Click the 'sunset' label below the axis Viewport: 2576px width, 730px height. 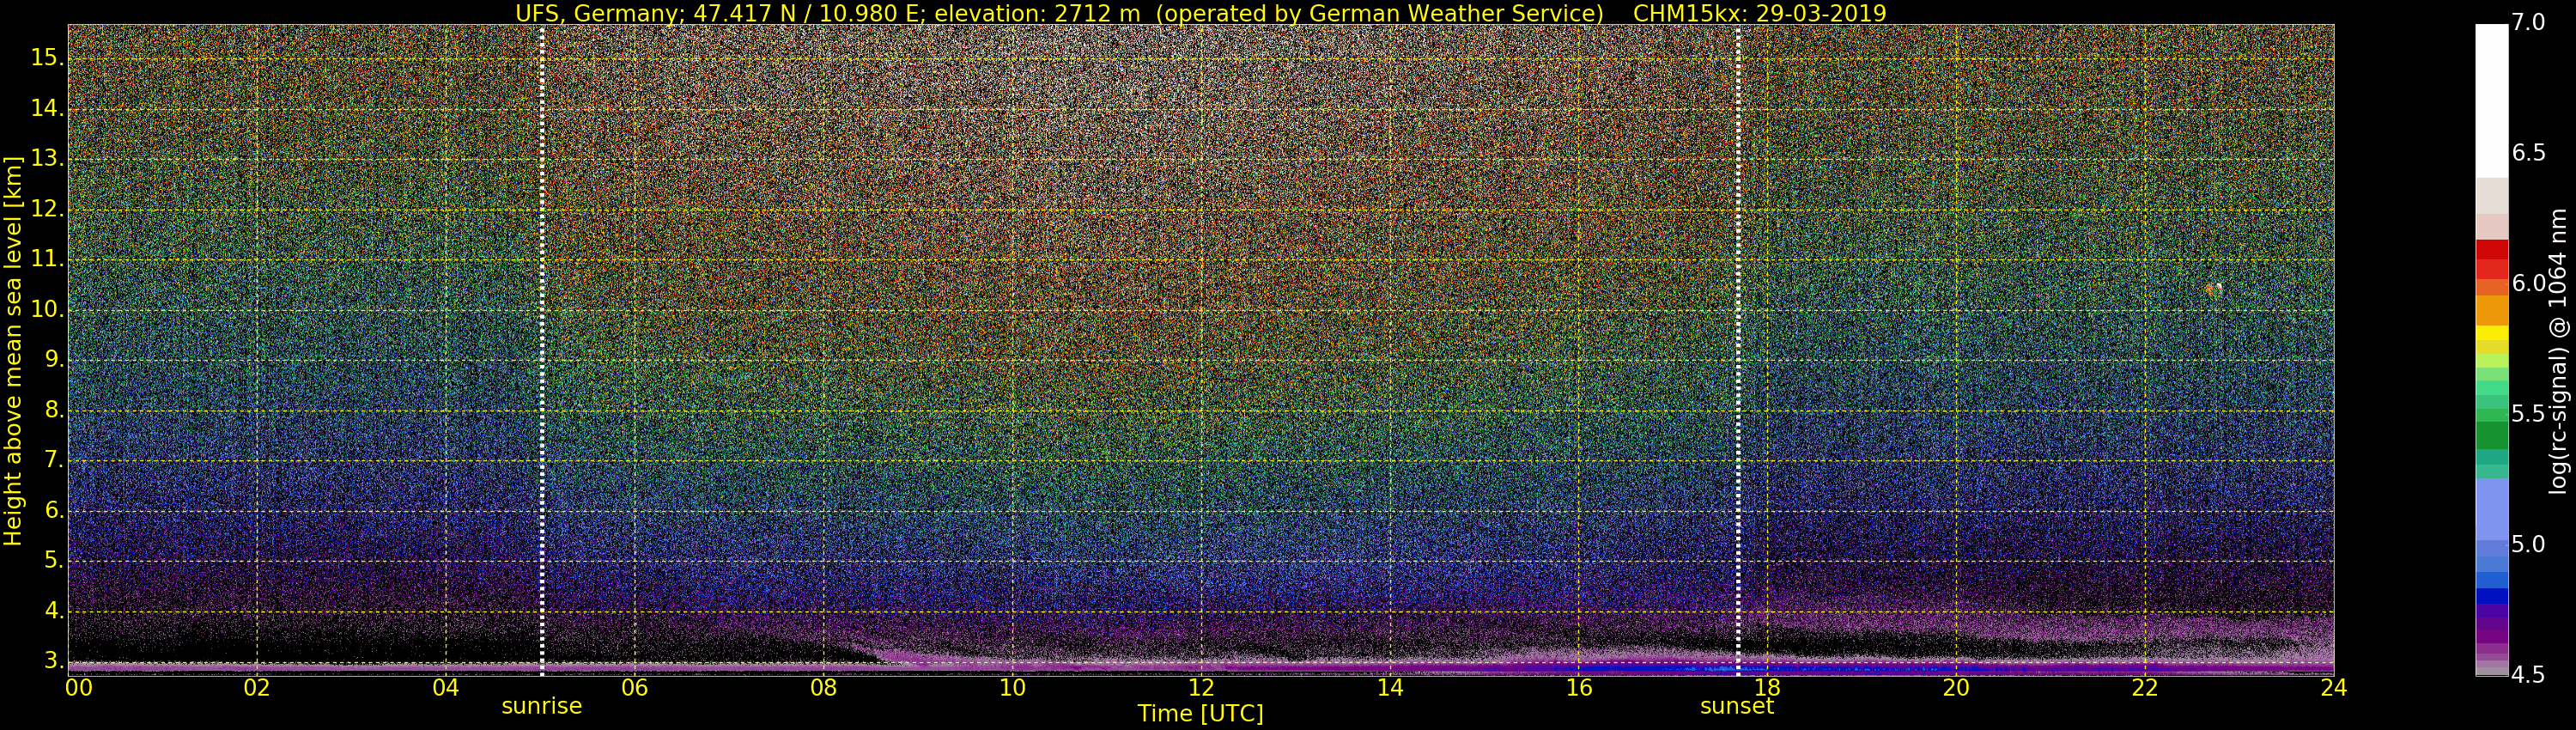click(x=1737, y=706)
